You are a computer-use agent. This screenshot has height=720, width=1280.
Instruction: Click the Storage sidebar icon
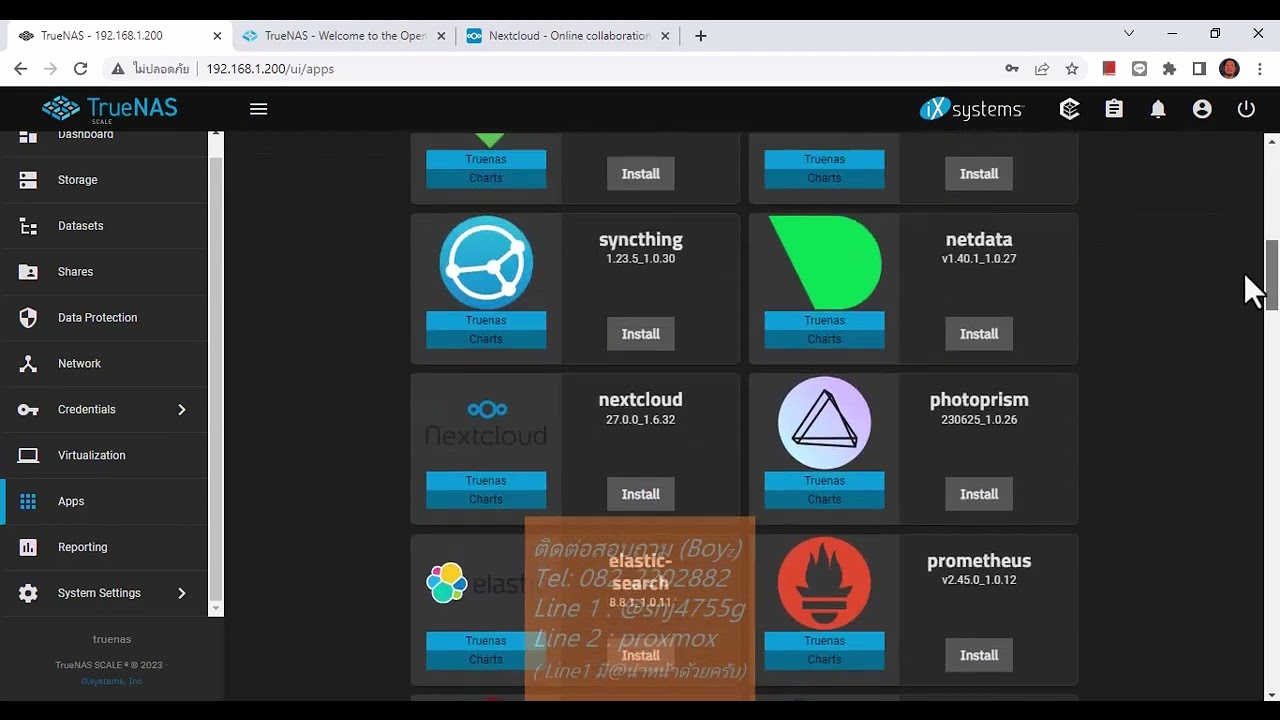tap(28, 180)
